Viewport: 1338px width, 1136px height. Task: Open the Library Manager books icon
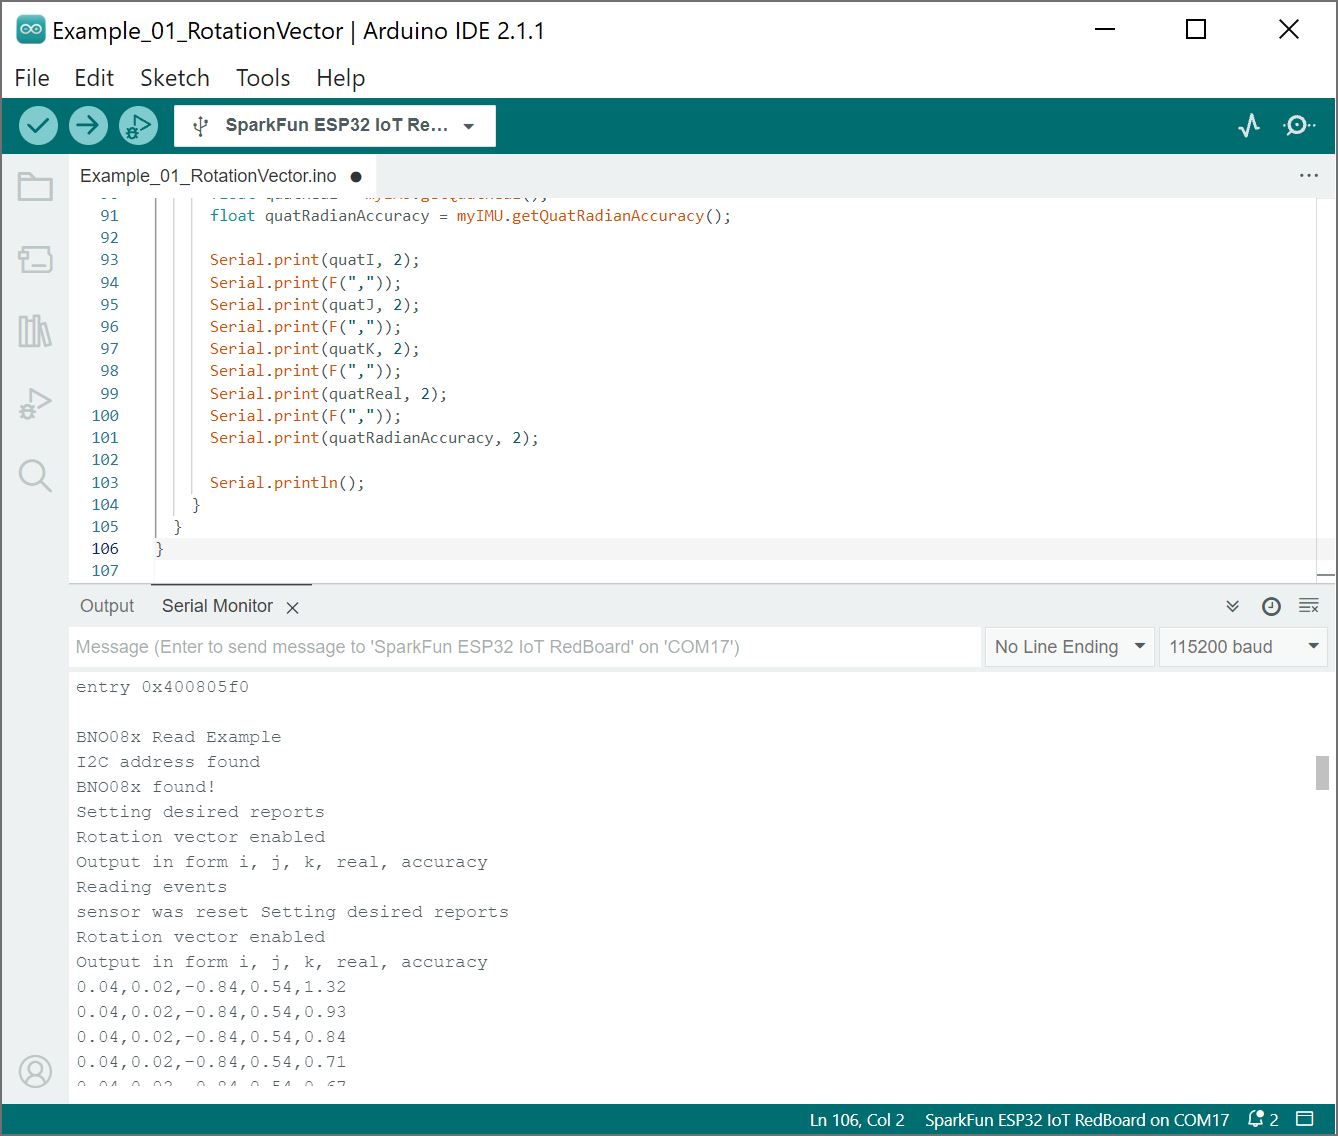pyautogui.click(x=35, y=331)
